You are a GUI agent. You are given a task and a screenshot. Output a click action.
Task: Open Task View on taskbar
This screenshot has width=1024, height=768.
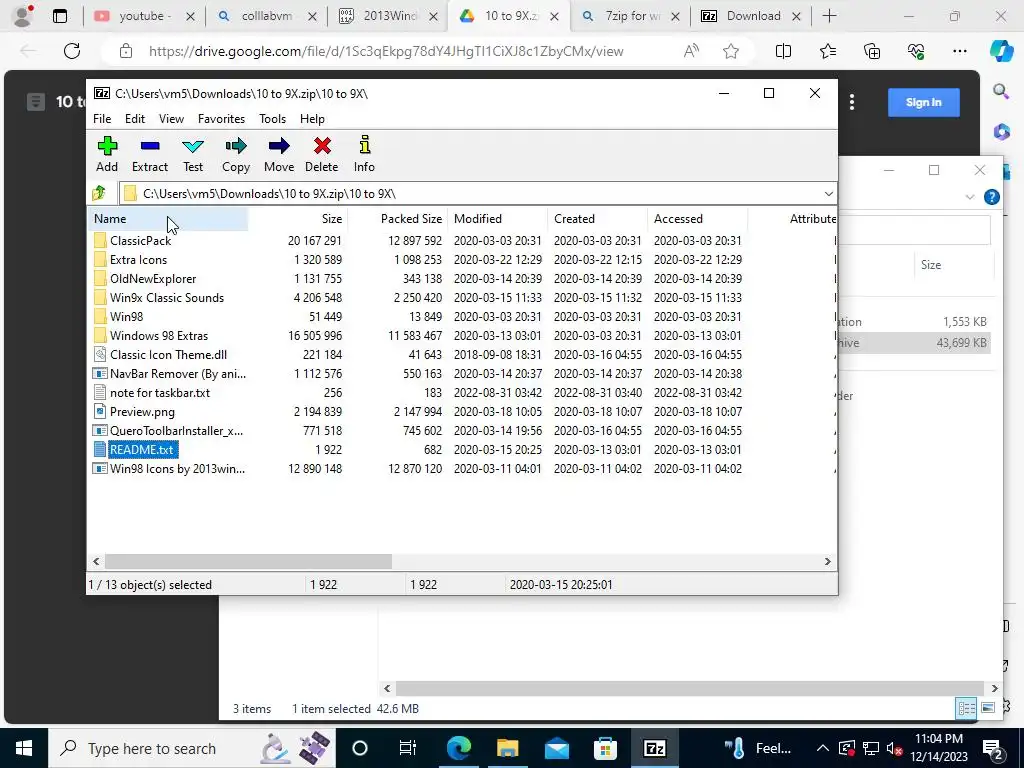tap(408, 748)
